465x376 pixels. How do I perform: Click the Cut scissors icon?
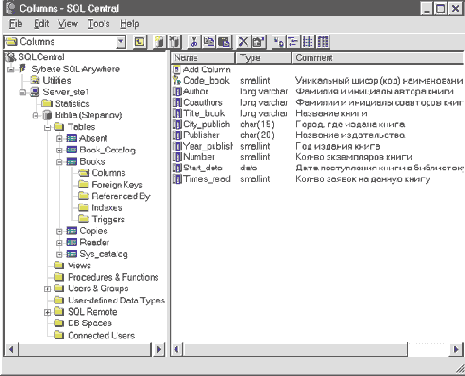click(194, 42)
